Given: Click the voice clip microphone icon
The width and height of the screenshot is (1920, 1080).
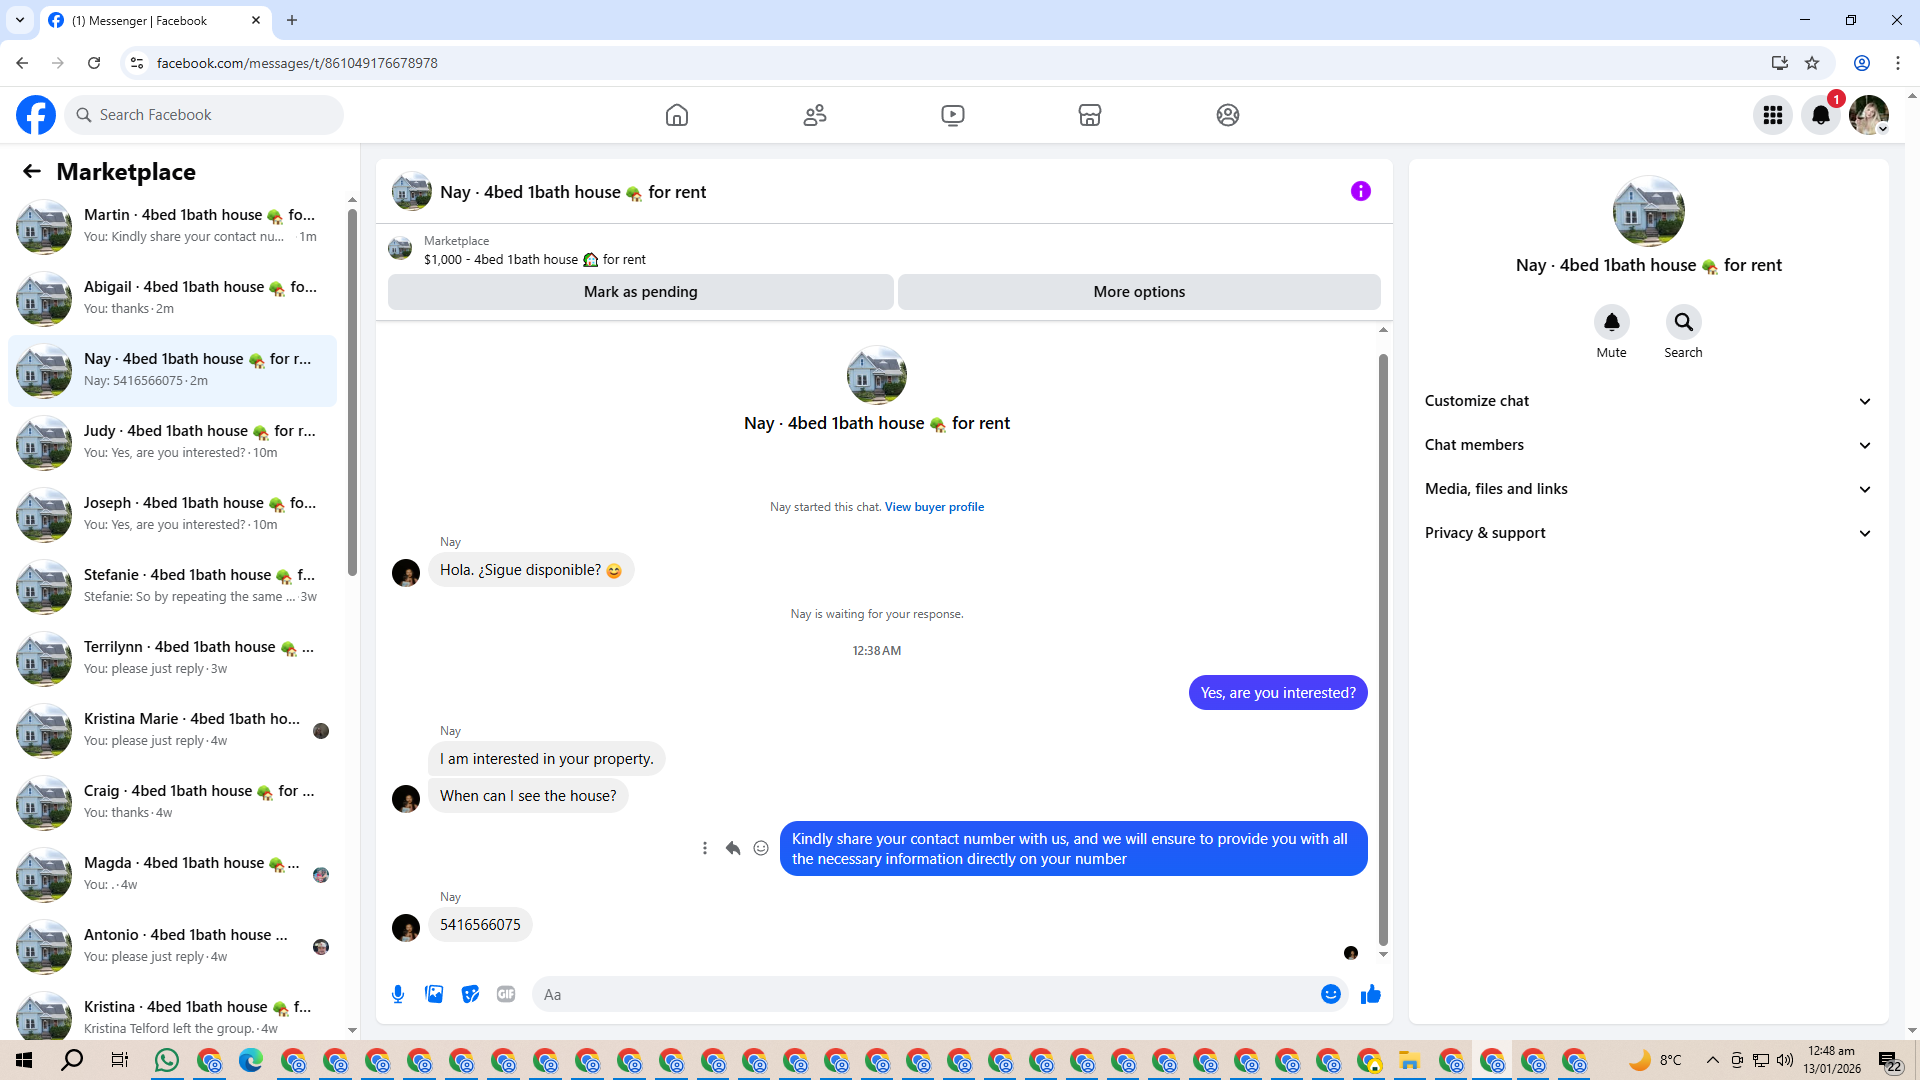Looking at the screenshot, I should tap(398, 994).
